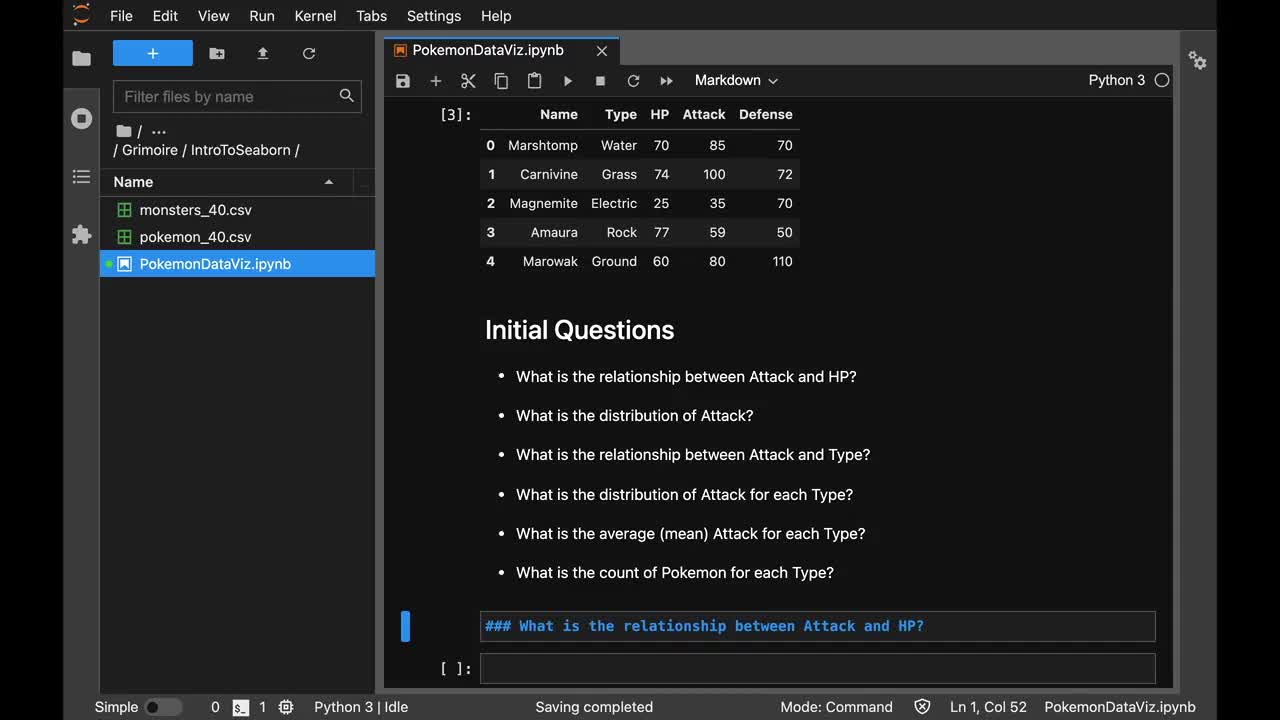
Task: Click the notebook trust shield icon
Action: (x=922, y=707)
